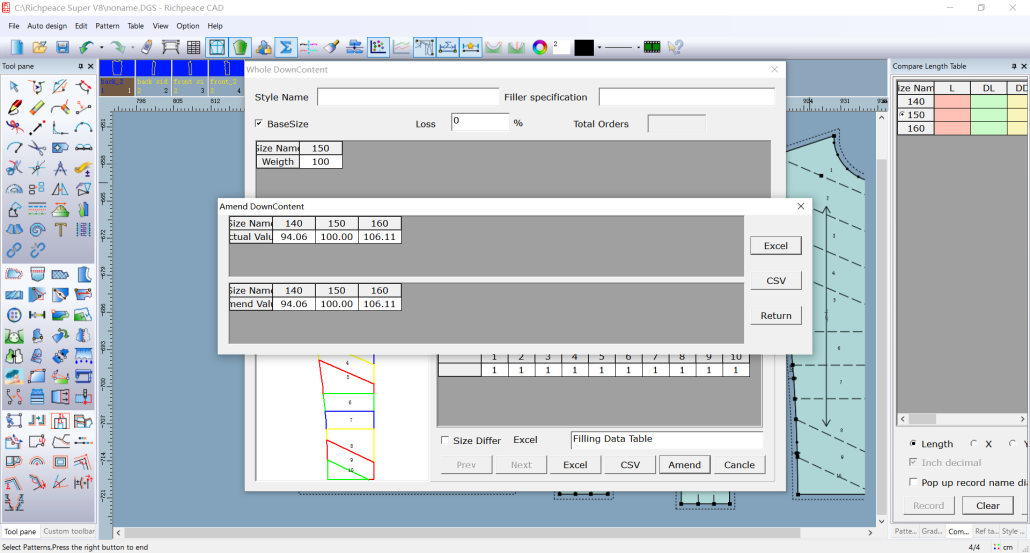The height and width of the screenshot is (553, 1030).
Task: Select the compass tool in Tool pane
Action: [x=61, y=168]
